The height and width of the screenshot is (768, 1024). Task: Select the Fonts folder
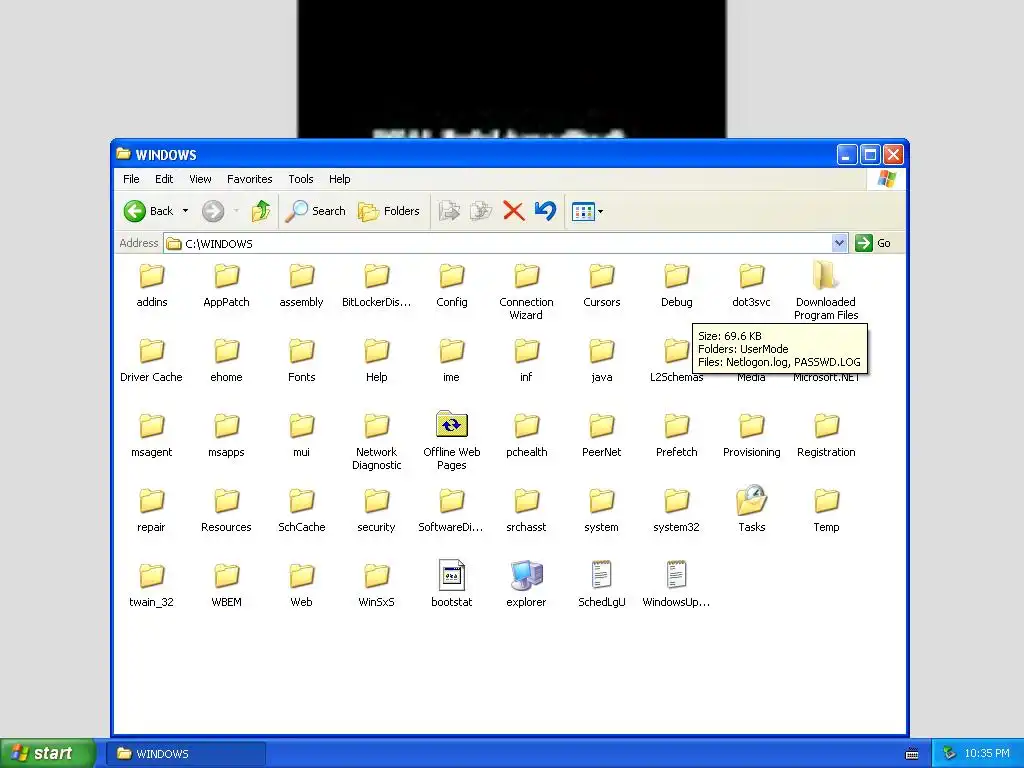click(x=302, y=360)
